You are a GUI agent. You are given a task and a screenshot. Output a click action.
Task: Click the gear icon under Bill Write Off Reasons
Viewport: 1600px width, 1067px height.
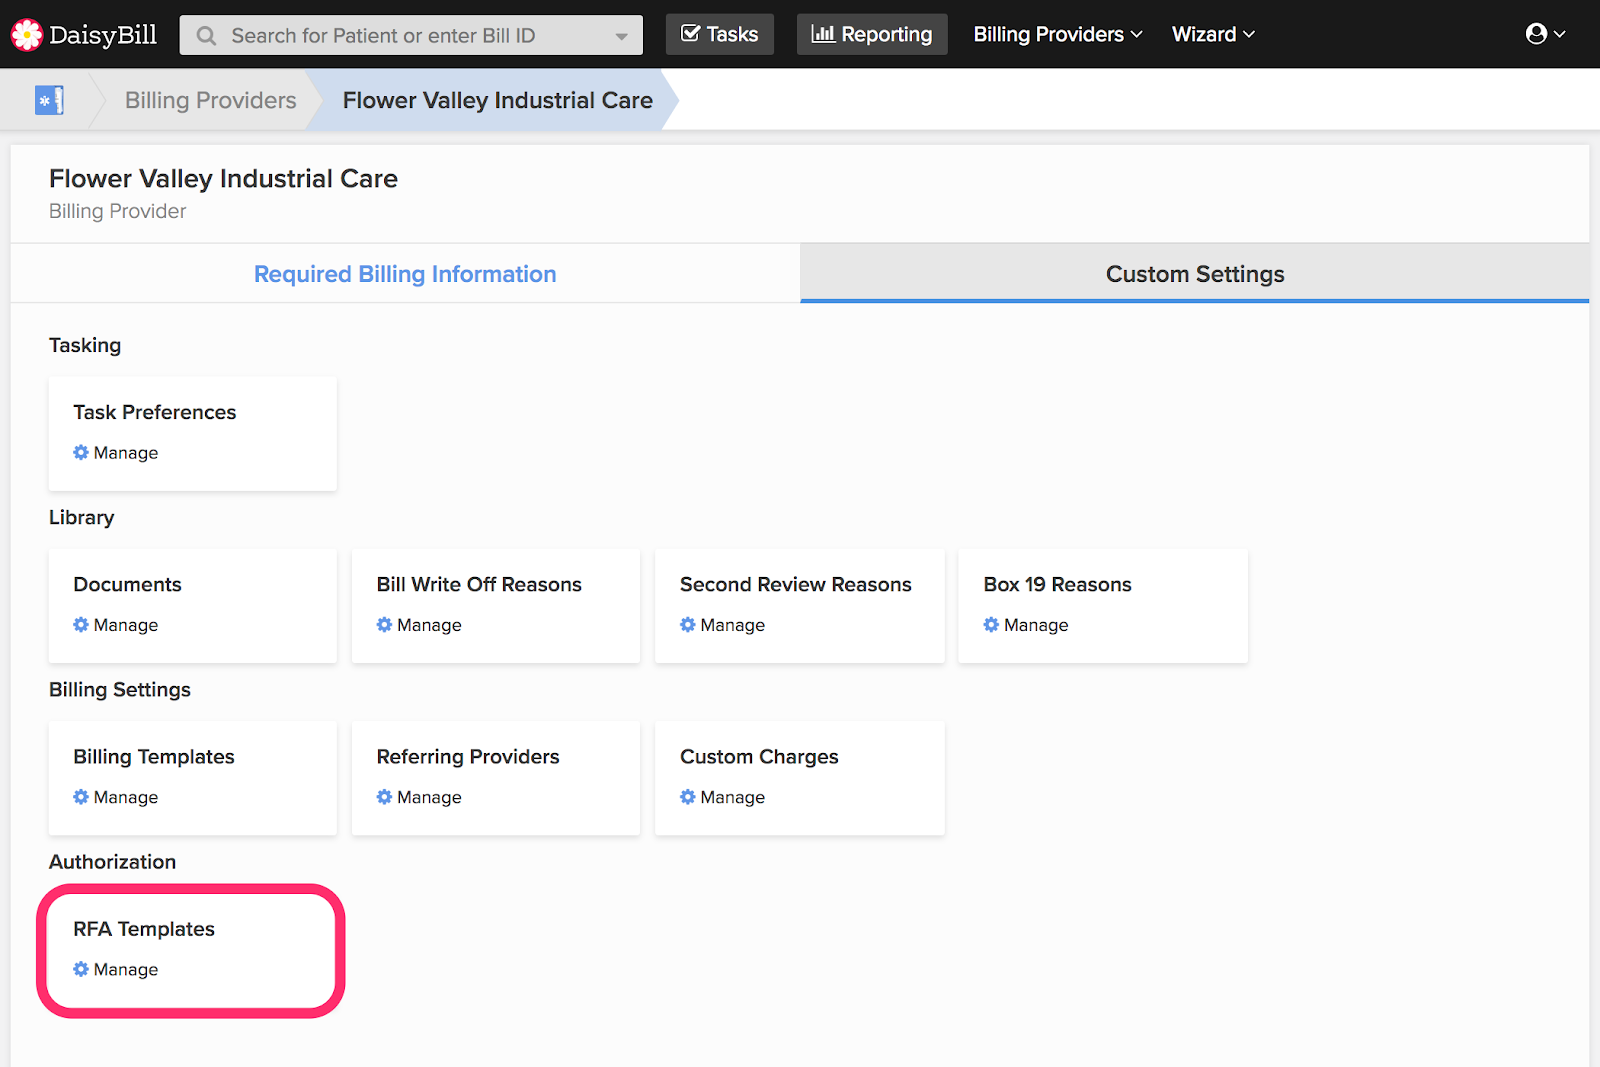click(384, 624)
